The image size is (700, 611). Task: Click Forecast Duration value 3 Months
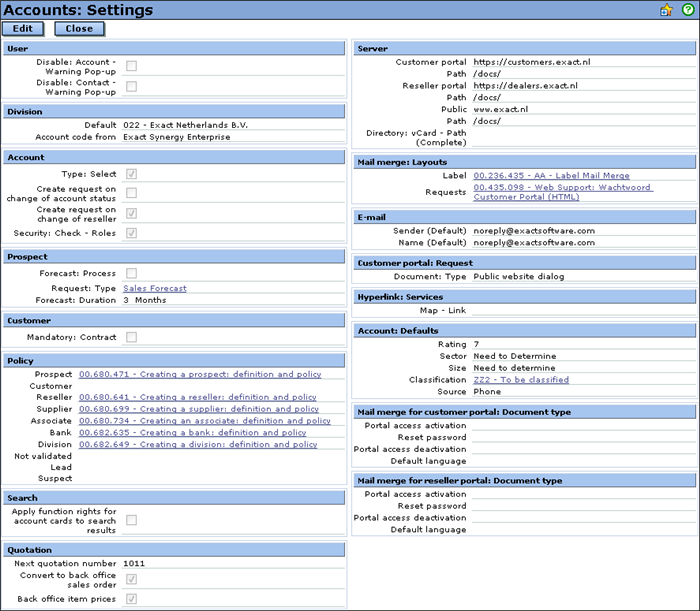(x=145, y=300)
